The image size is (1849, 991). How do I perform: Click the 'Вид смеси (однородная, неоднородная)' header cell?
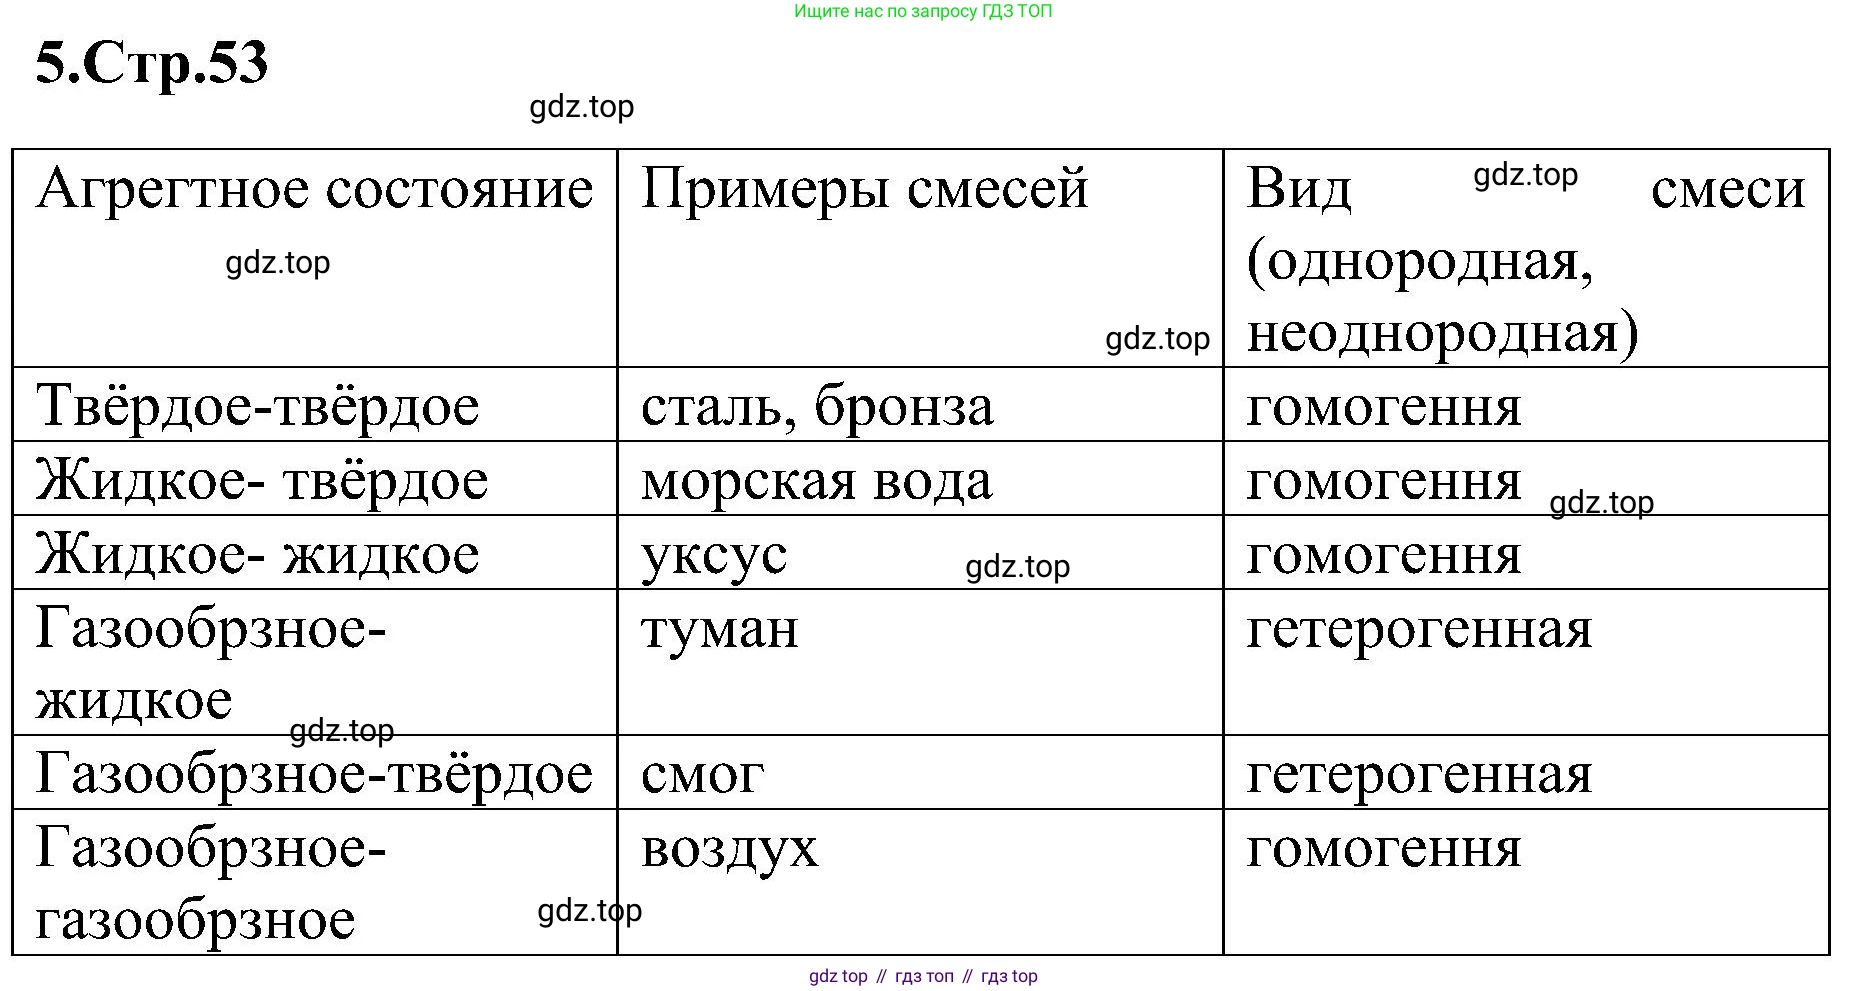coord(1524,260)
